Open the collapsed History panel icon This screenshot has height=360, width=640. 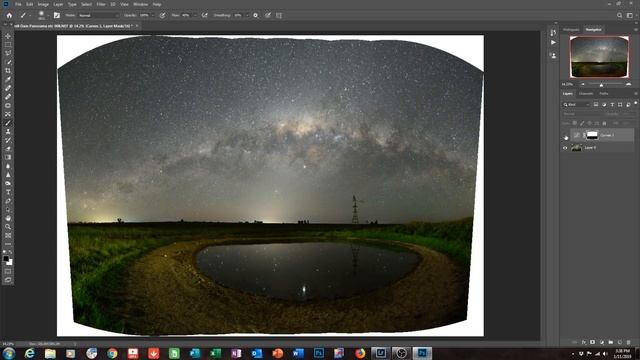(553, 32)
